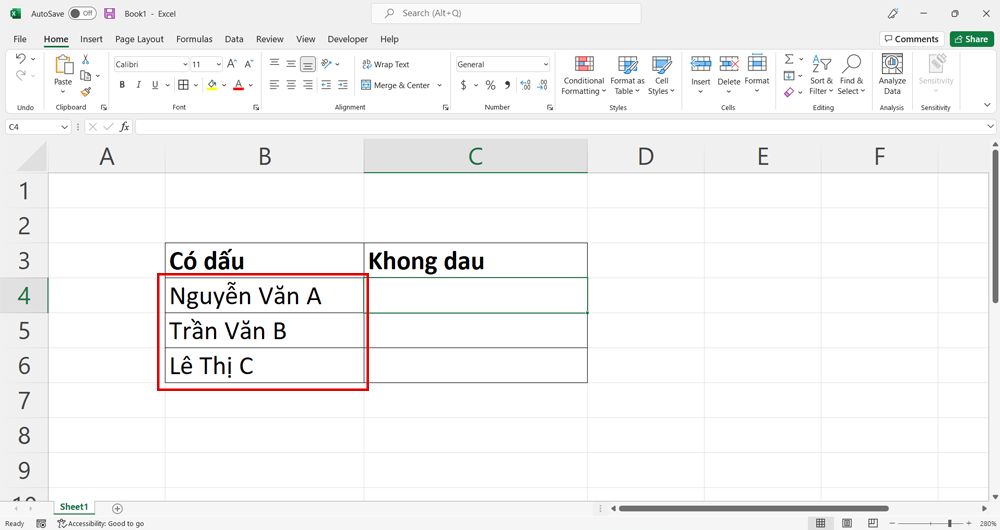This screenshot has height=530, width=1000.
Task: Increase font size with larger A
Action: (232, 64)
